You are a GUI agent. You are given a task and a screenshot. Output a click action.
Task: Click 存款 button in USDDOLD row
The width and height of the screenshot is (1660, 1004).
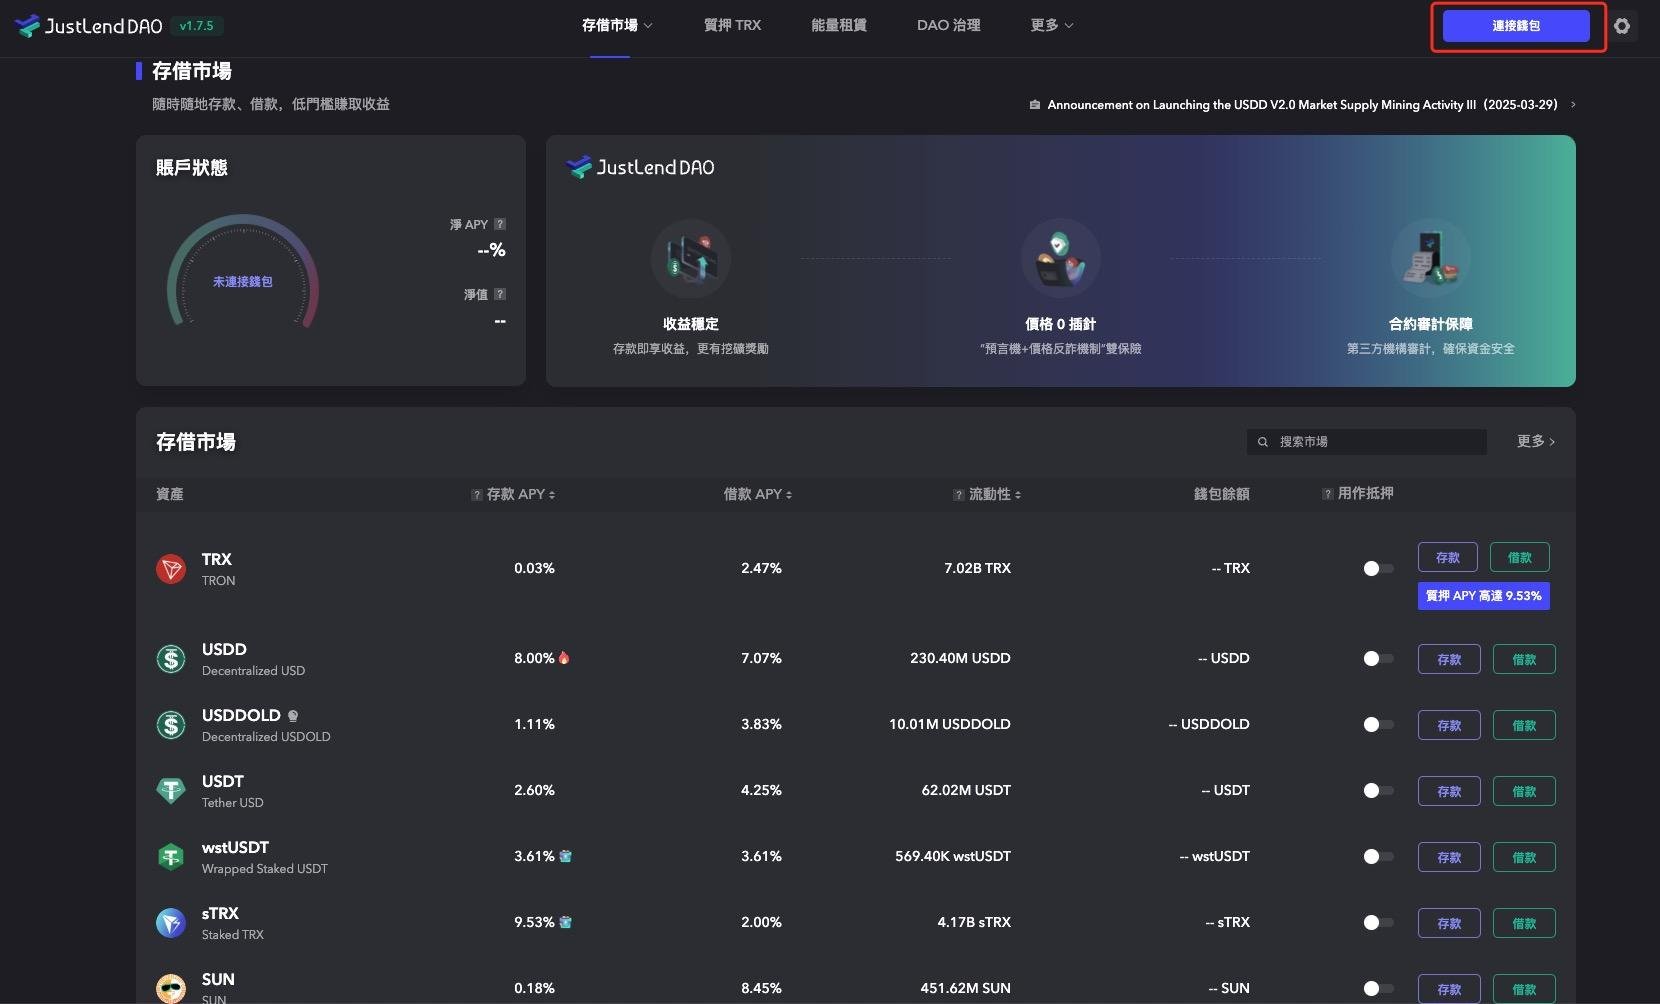point(1449,726)
